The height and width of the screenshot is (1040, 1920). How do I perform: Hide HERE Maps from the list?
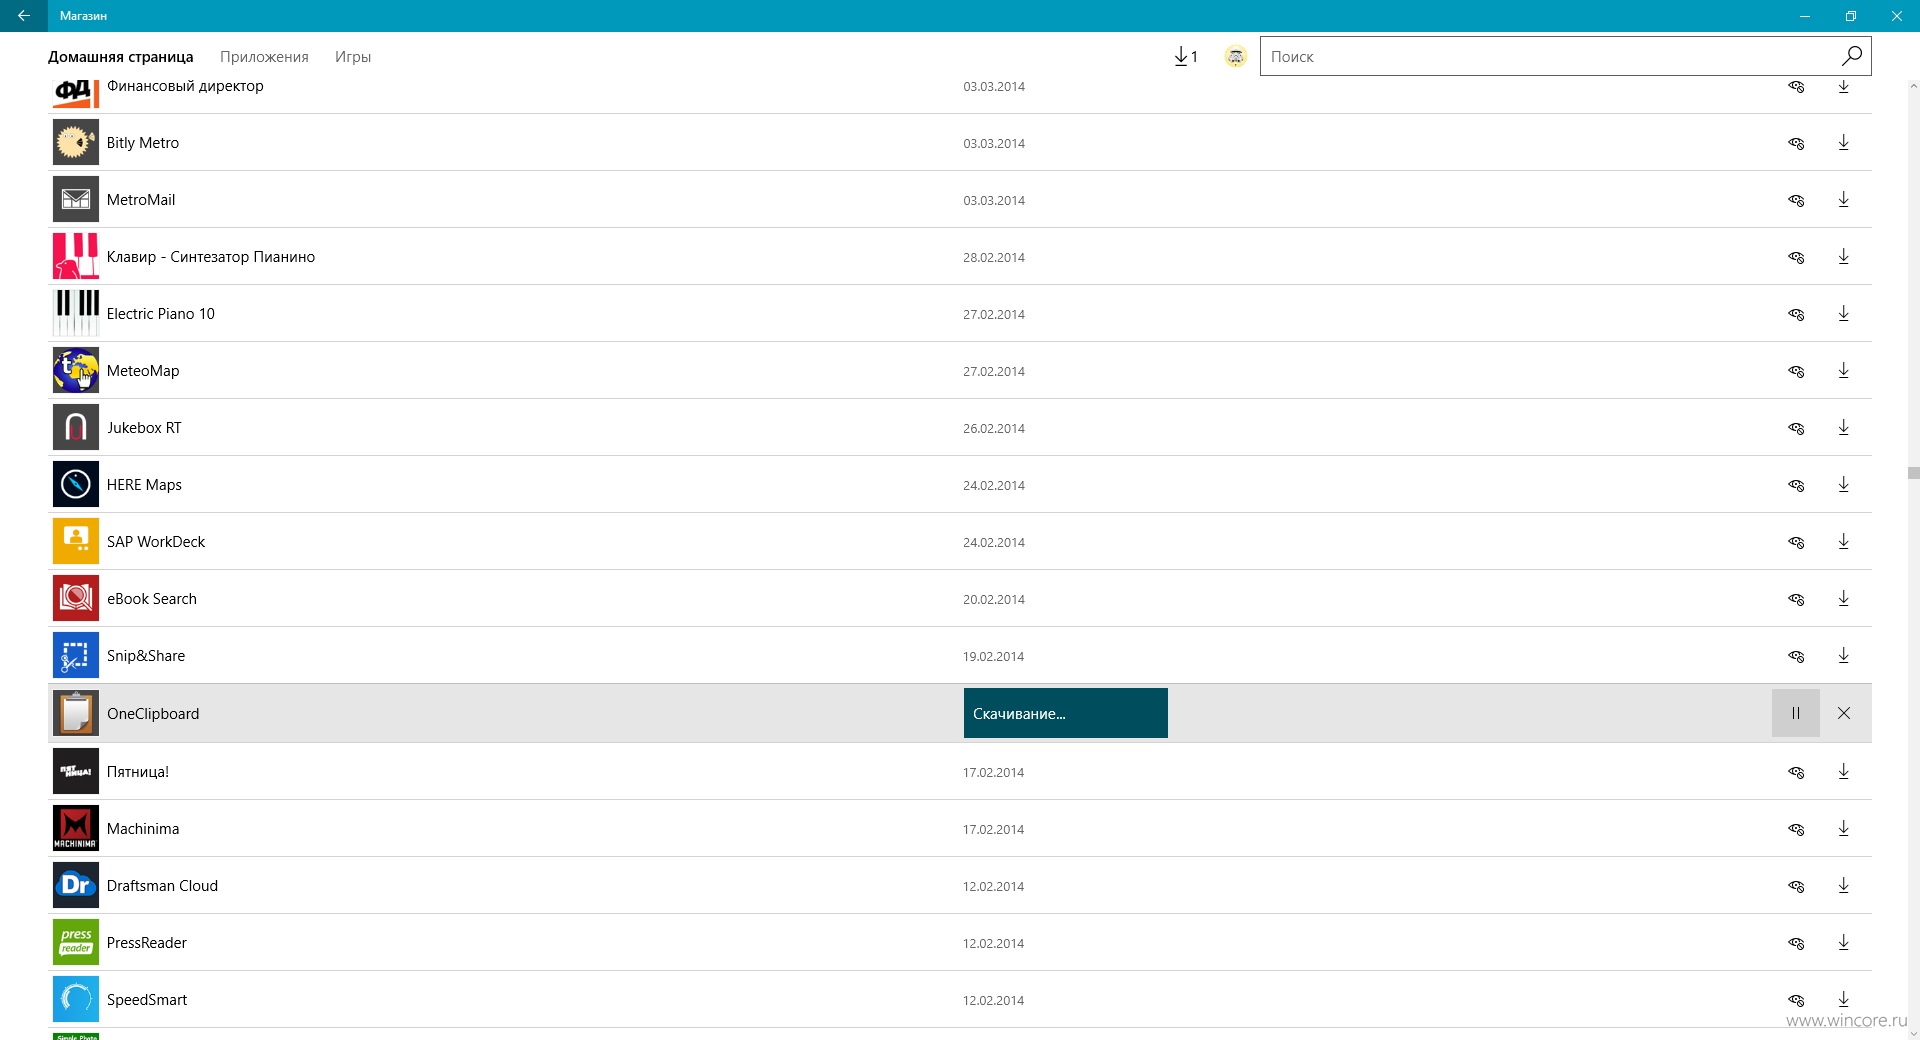coord(1796,486)
